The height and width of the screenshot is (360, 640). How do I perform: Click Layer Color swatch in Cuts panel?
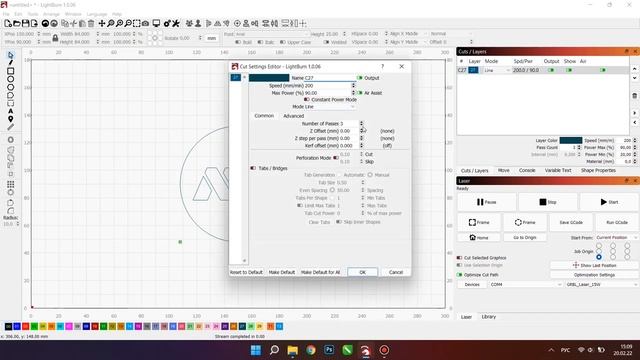(x=571, y=140)
